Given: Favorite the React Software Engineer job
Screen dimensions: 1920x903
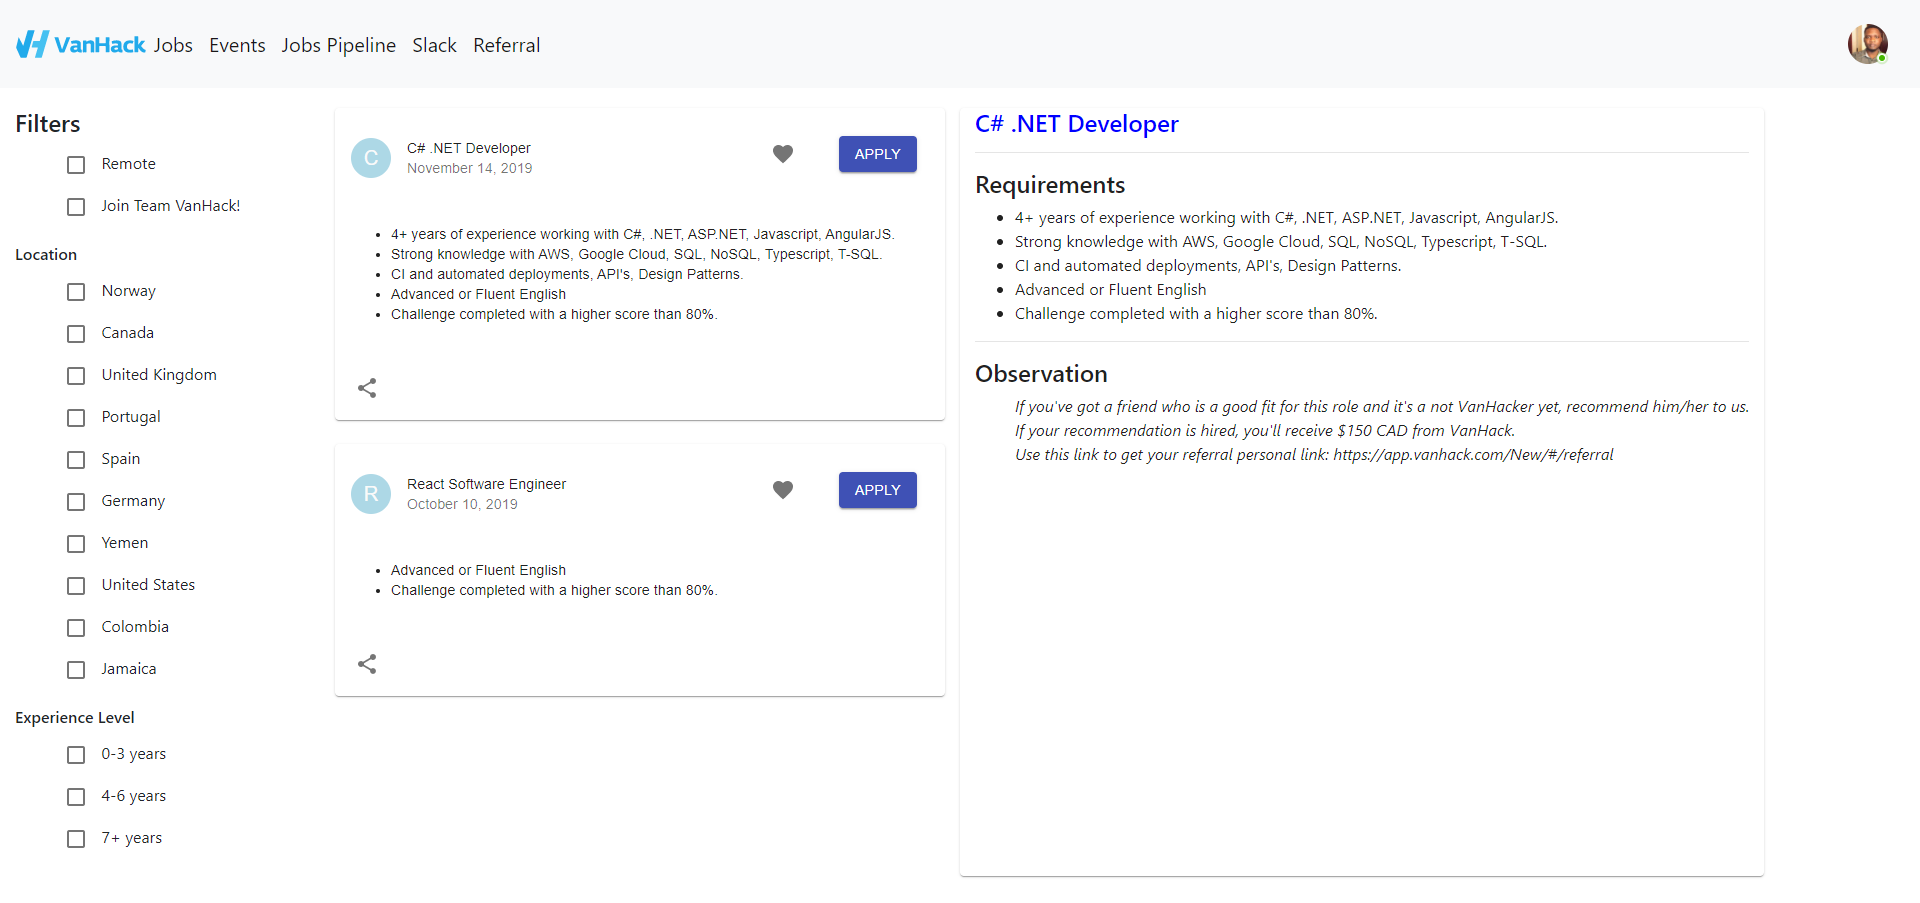Looking at the screenshot, I should [x=783, y=490].
